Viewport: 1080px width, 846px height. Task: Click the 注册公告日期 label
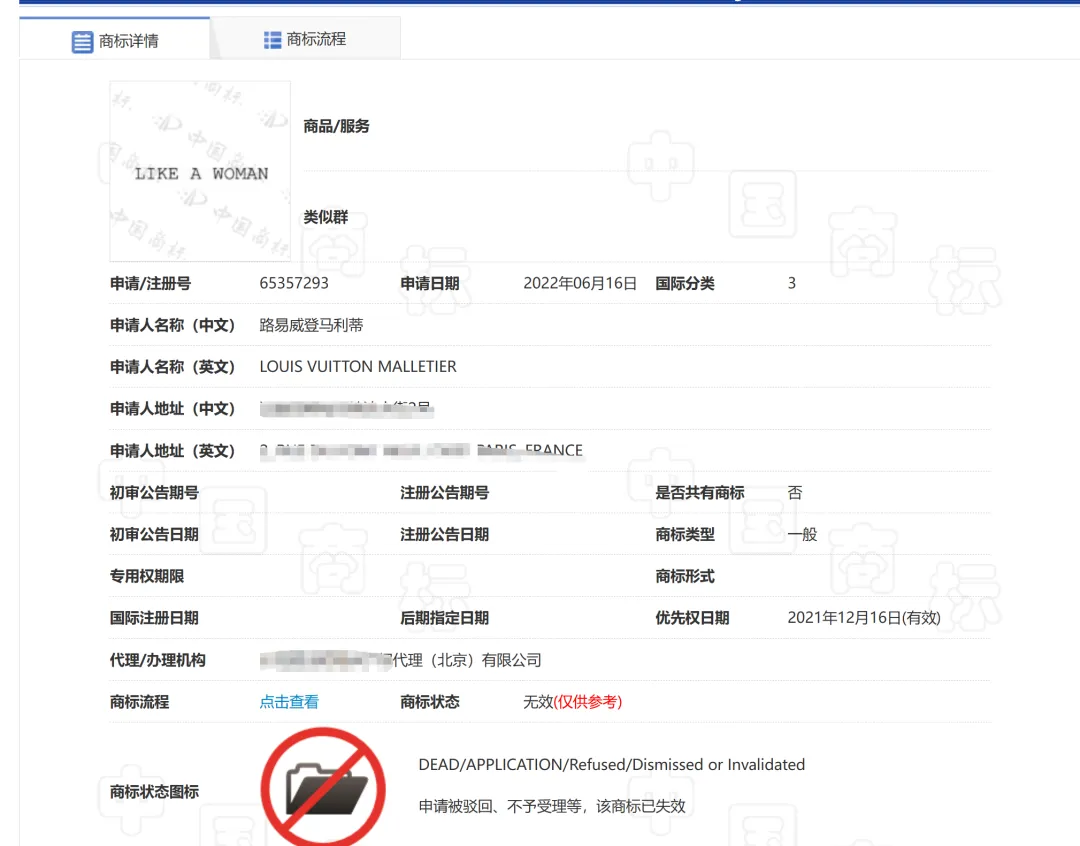[x=444, y=535]
